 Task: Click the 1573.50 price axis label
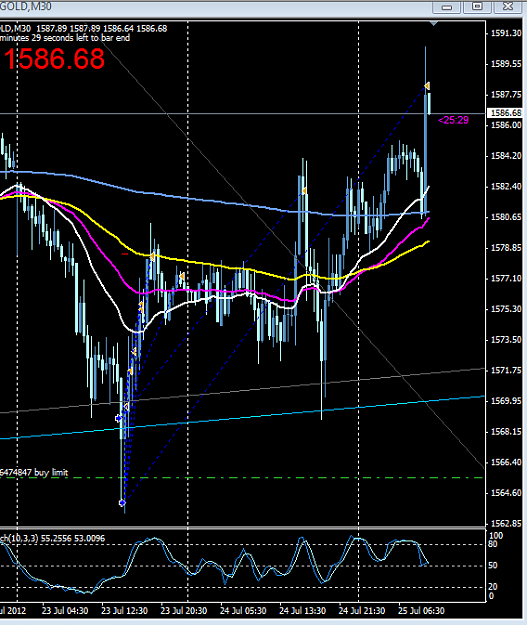(x=506, y=340)
